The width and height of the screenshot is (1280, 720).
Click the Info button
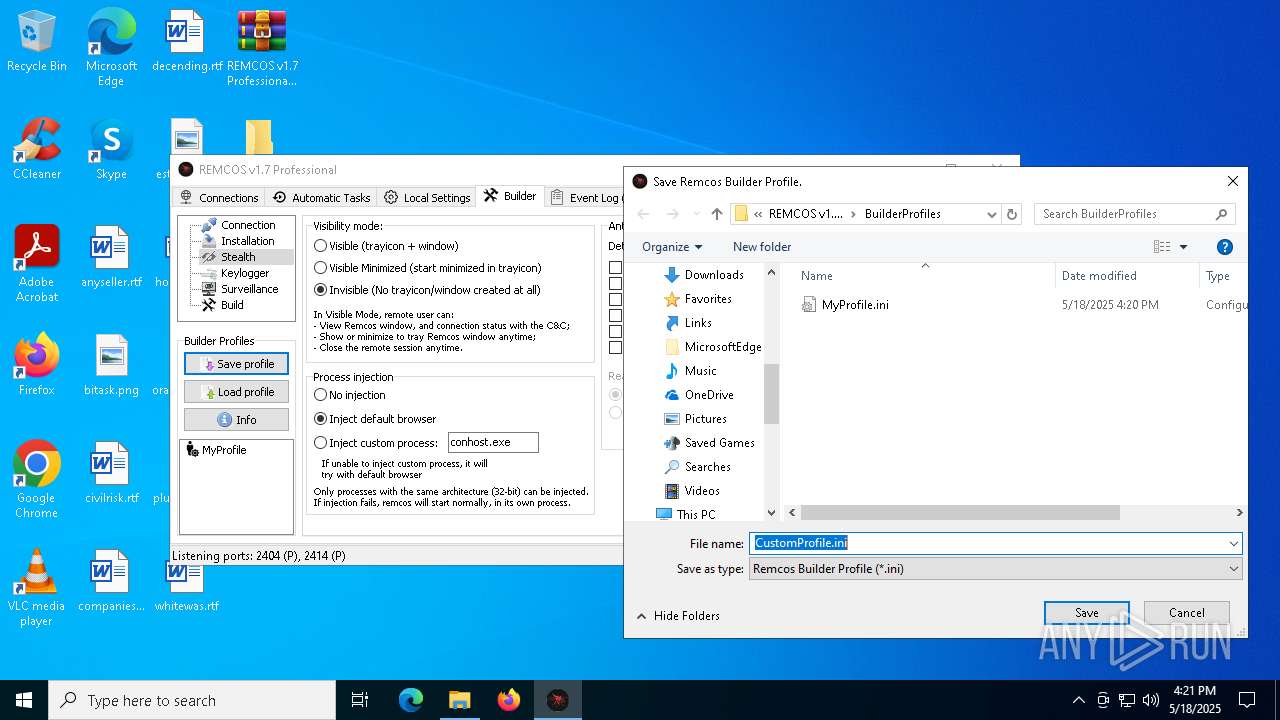coord(236,420)
